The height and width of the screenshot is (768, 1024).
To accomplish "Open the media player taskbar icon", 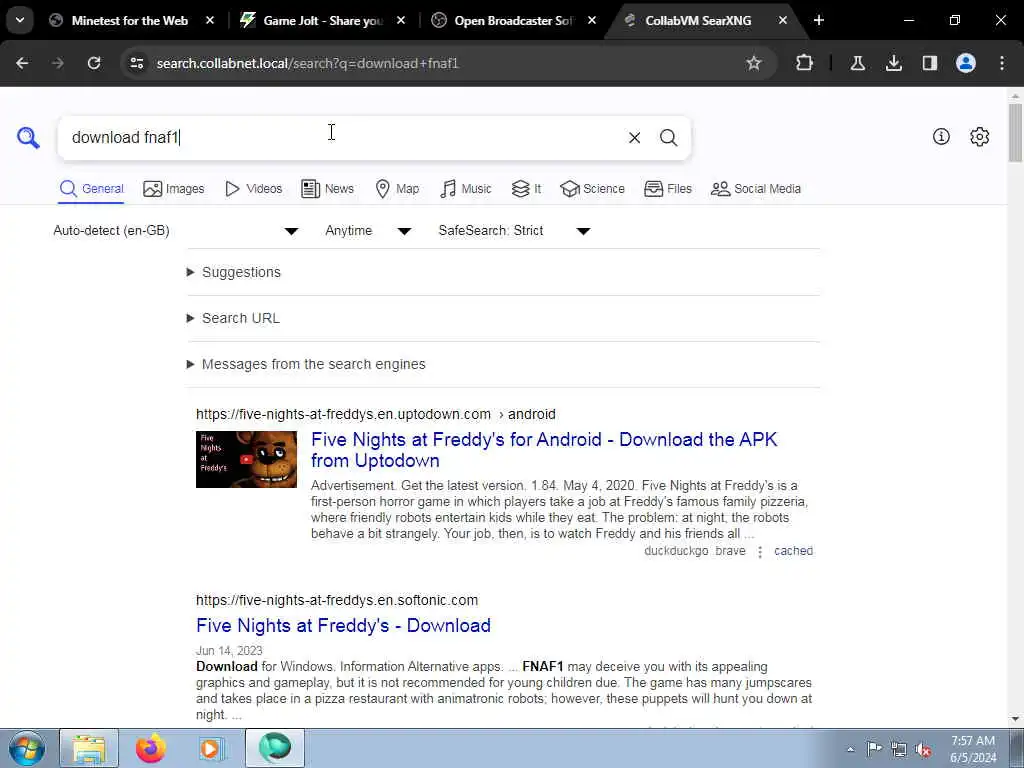I will [212, 748].
